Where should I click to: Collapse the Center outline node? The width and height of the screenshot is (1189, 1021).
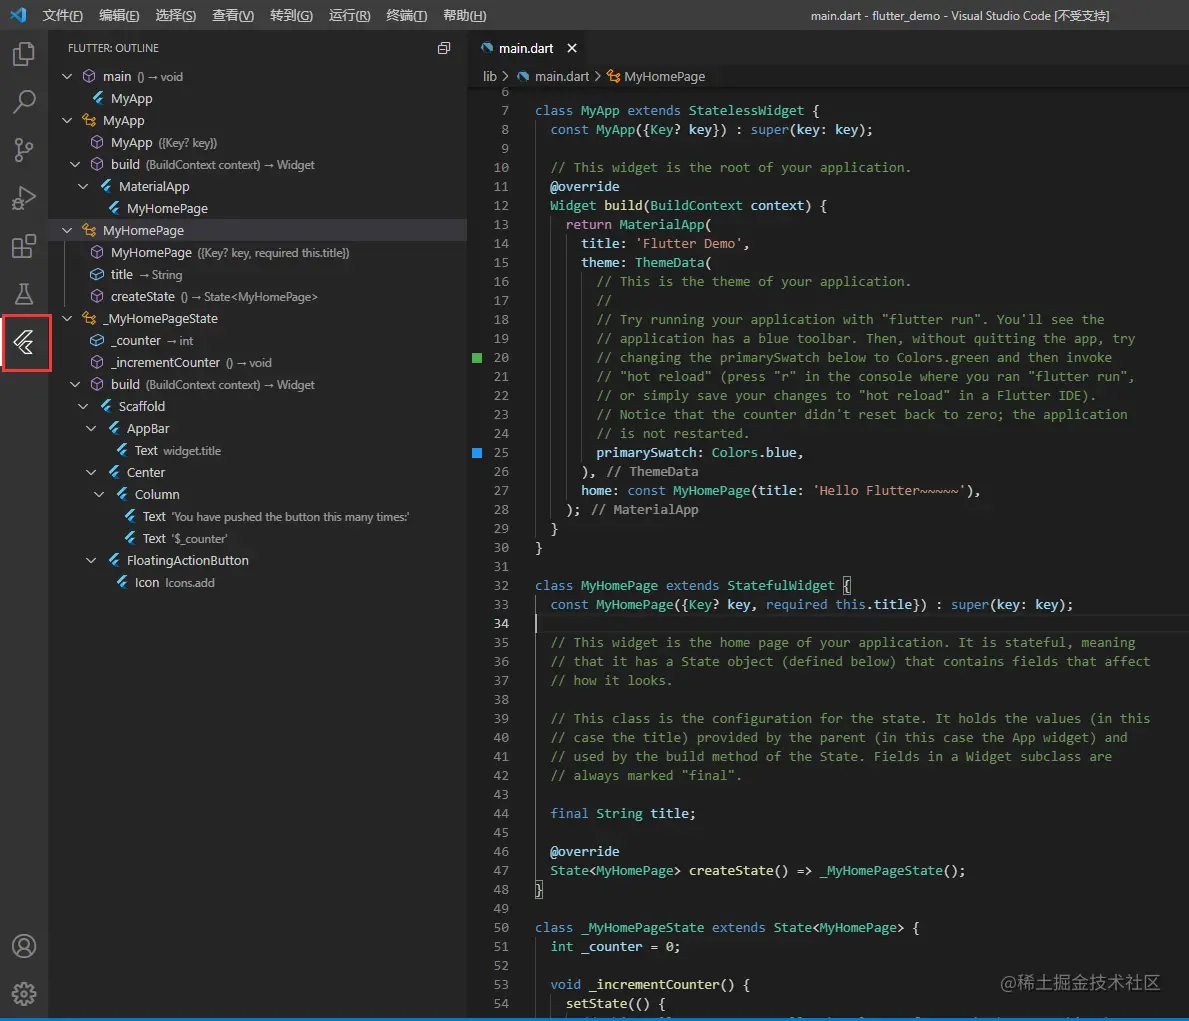tap(91, 472)
